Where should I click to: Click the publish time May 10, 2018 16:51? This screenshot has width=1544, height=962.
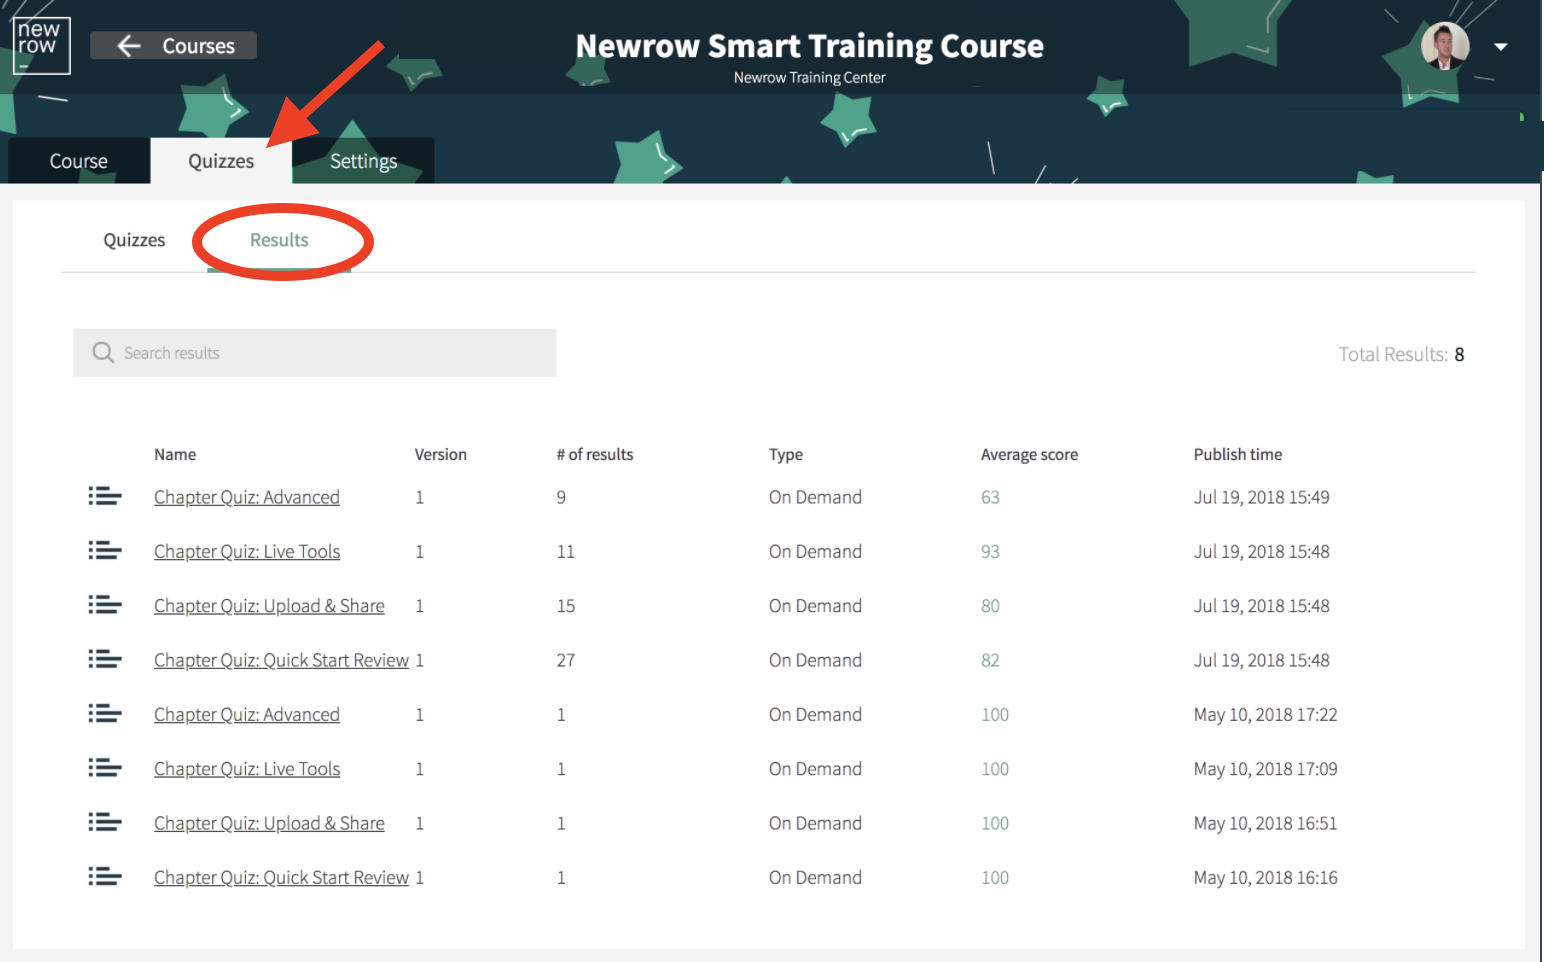tap(1265, 823)
